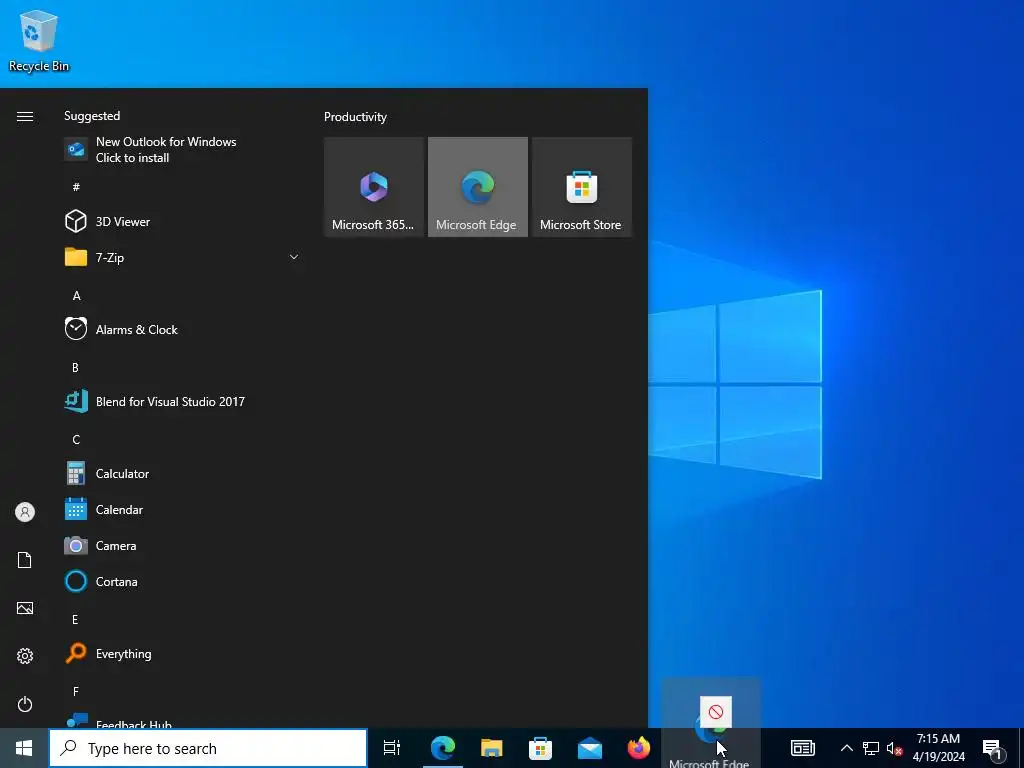The width and height of the screenshot is (1024, 768).
Task: Launch 3D Viewer from app list
Action: pos(183,221)
